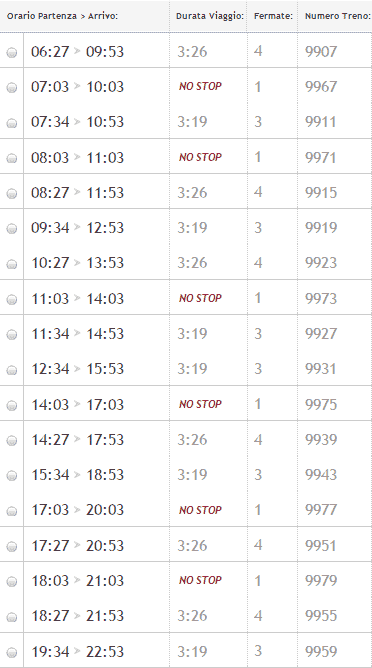372x668 pixels.
Task: Select radio for train 9939
Action: pos(12,441)
